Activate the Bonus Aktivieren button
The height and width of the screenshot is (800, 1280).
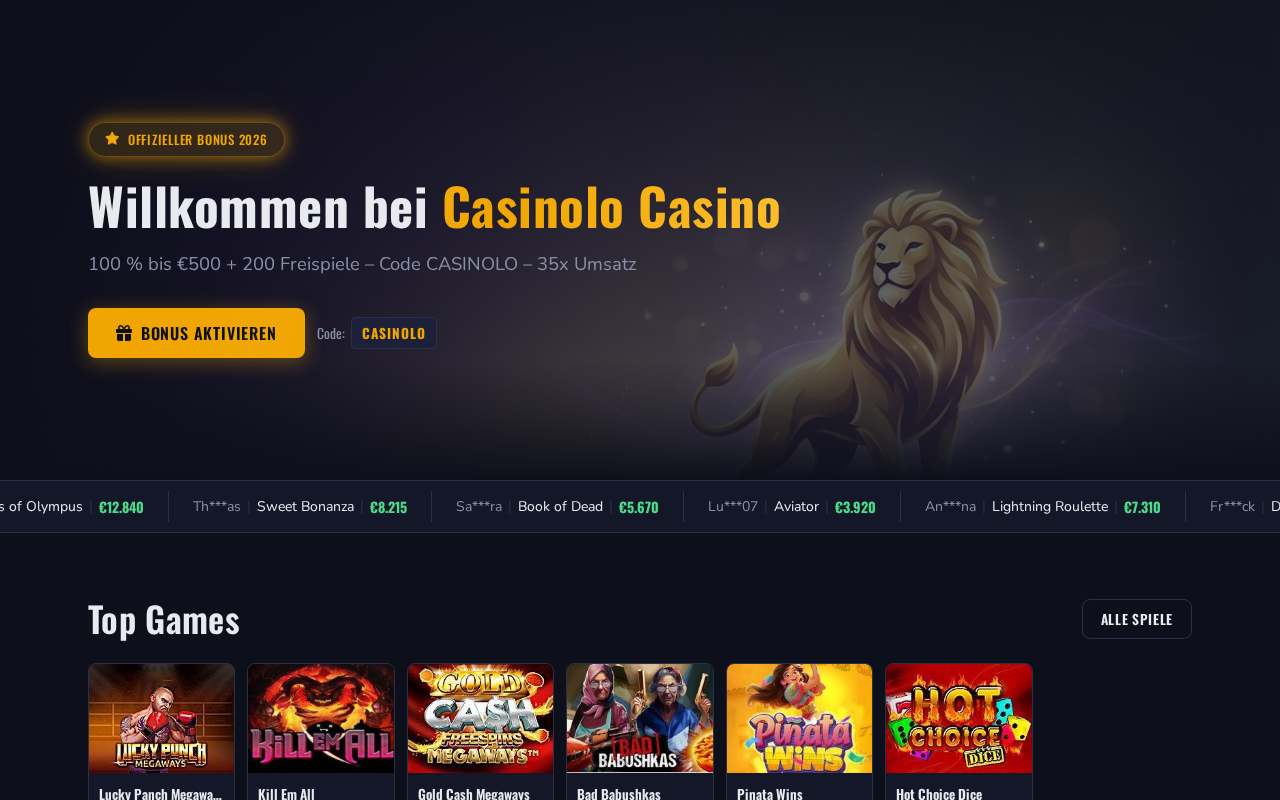196,333
